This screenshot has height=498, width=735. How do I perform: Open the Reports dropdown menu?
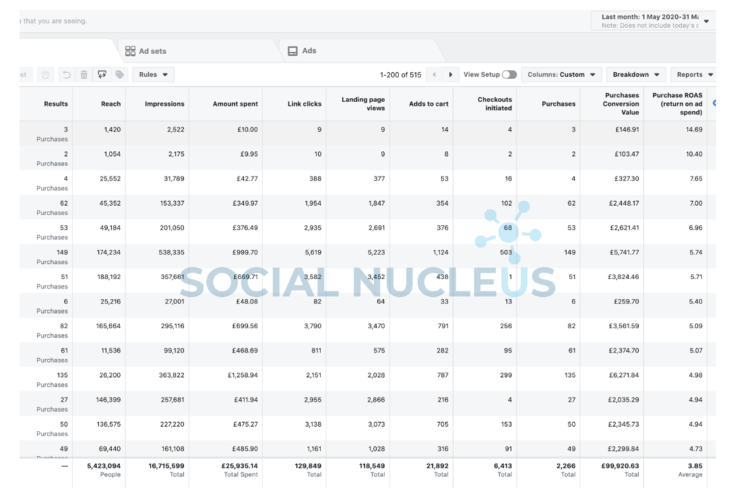pyautogui.click(x=694, y=75)
